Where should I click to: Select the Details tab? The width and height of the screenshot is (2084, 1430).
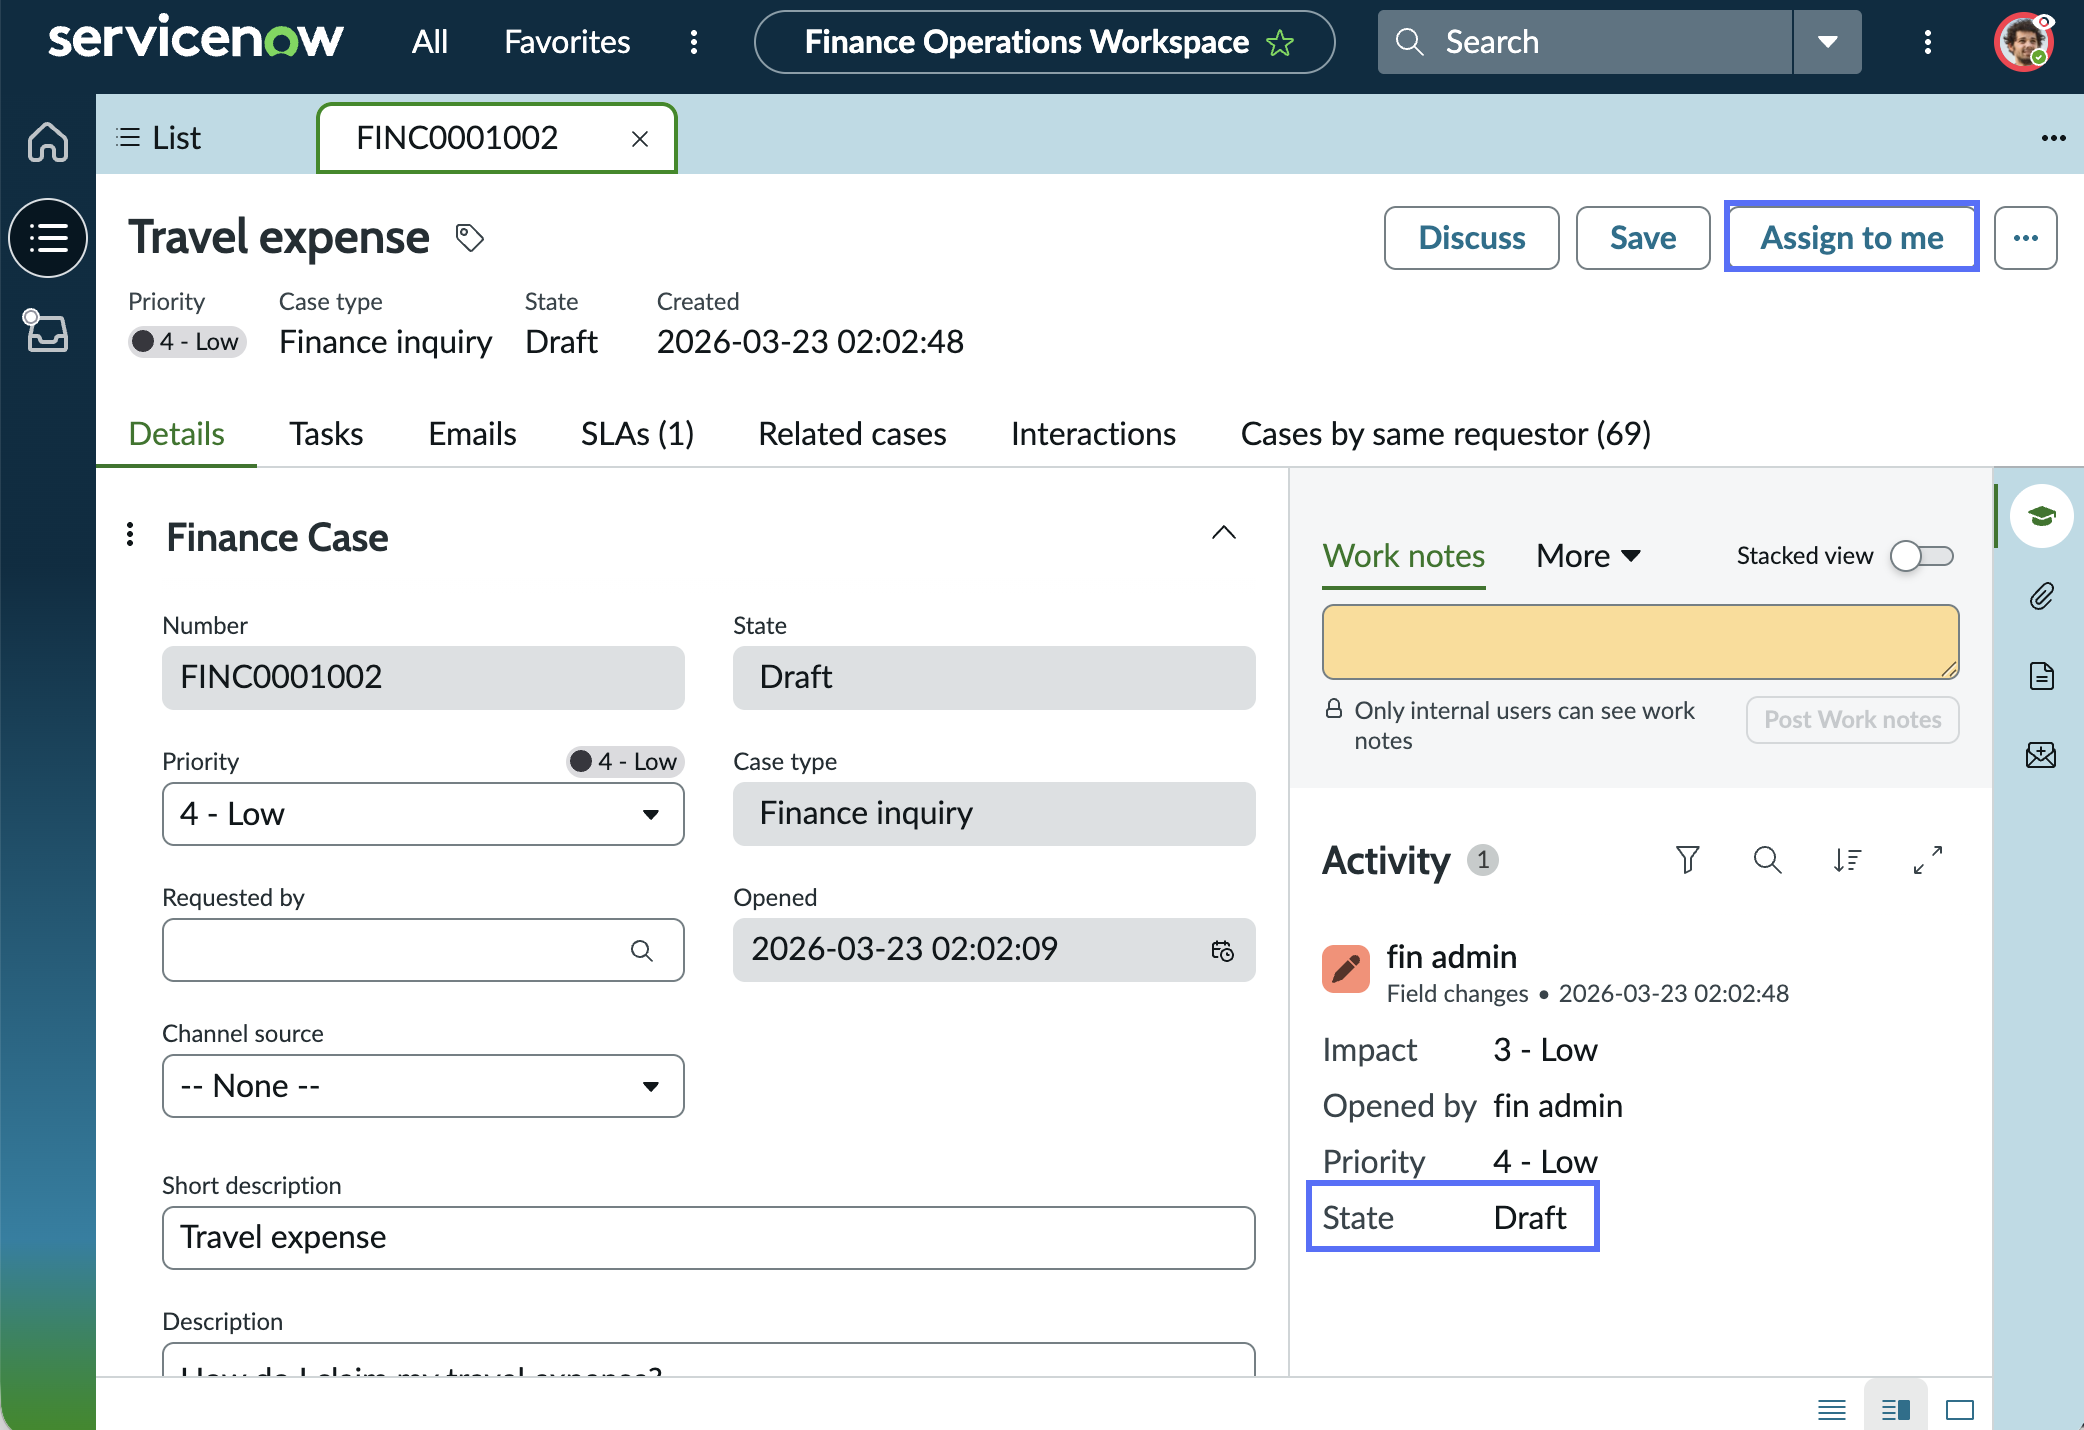[176, 434]
